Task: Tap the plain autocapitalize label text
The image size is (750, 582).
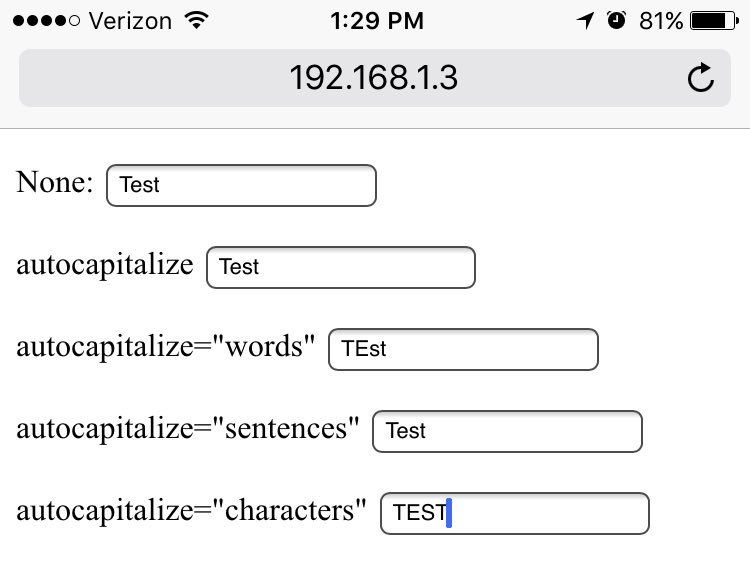Action: (x=105, y=265)
